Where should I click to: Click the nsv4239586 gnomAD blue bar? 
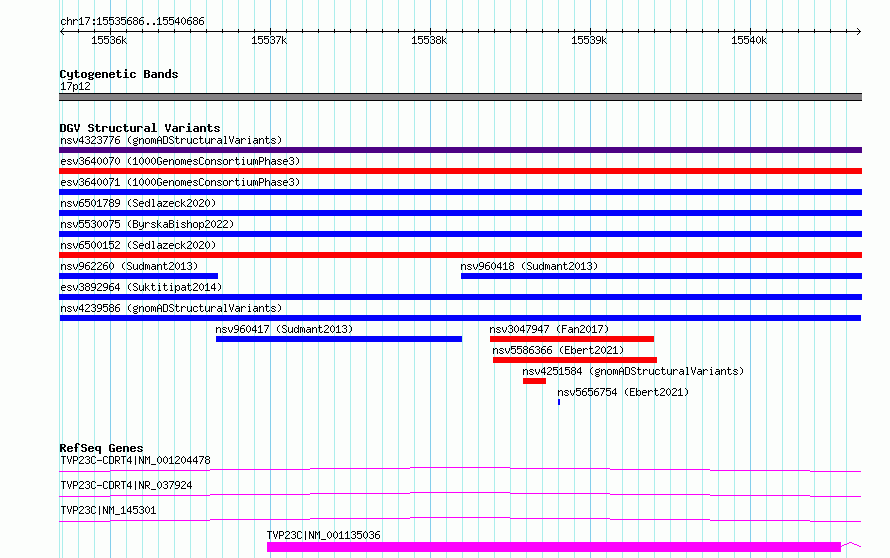click(x=460, y=318)
